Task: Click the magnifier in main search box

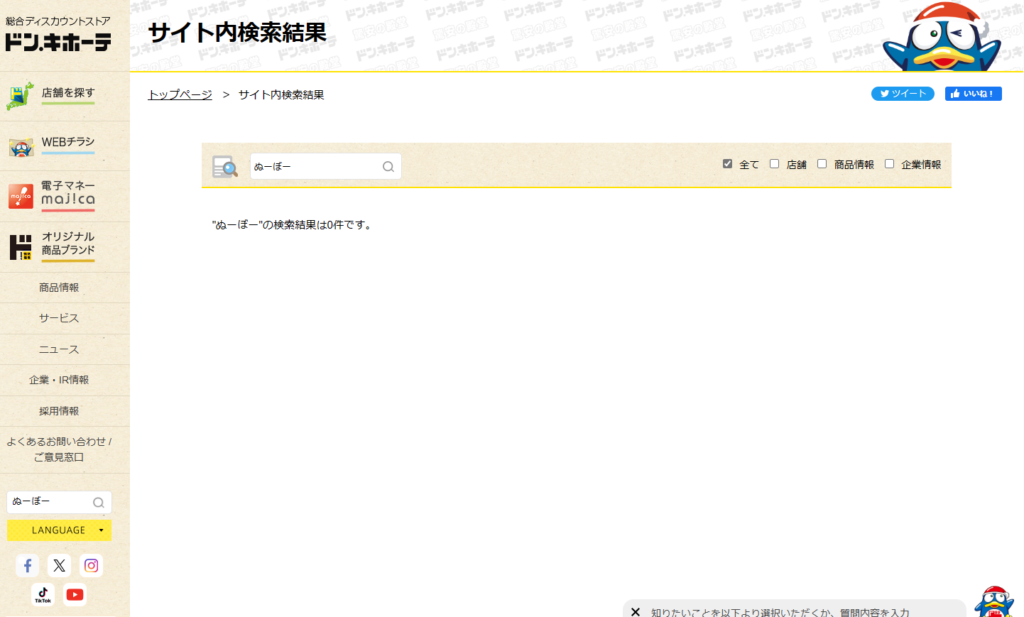Action: click(x=388, y=166)
